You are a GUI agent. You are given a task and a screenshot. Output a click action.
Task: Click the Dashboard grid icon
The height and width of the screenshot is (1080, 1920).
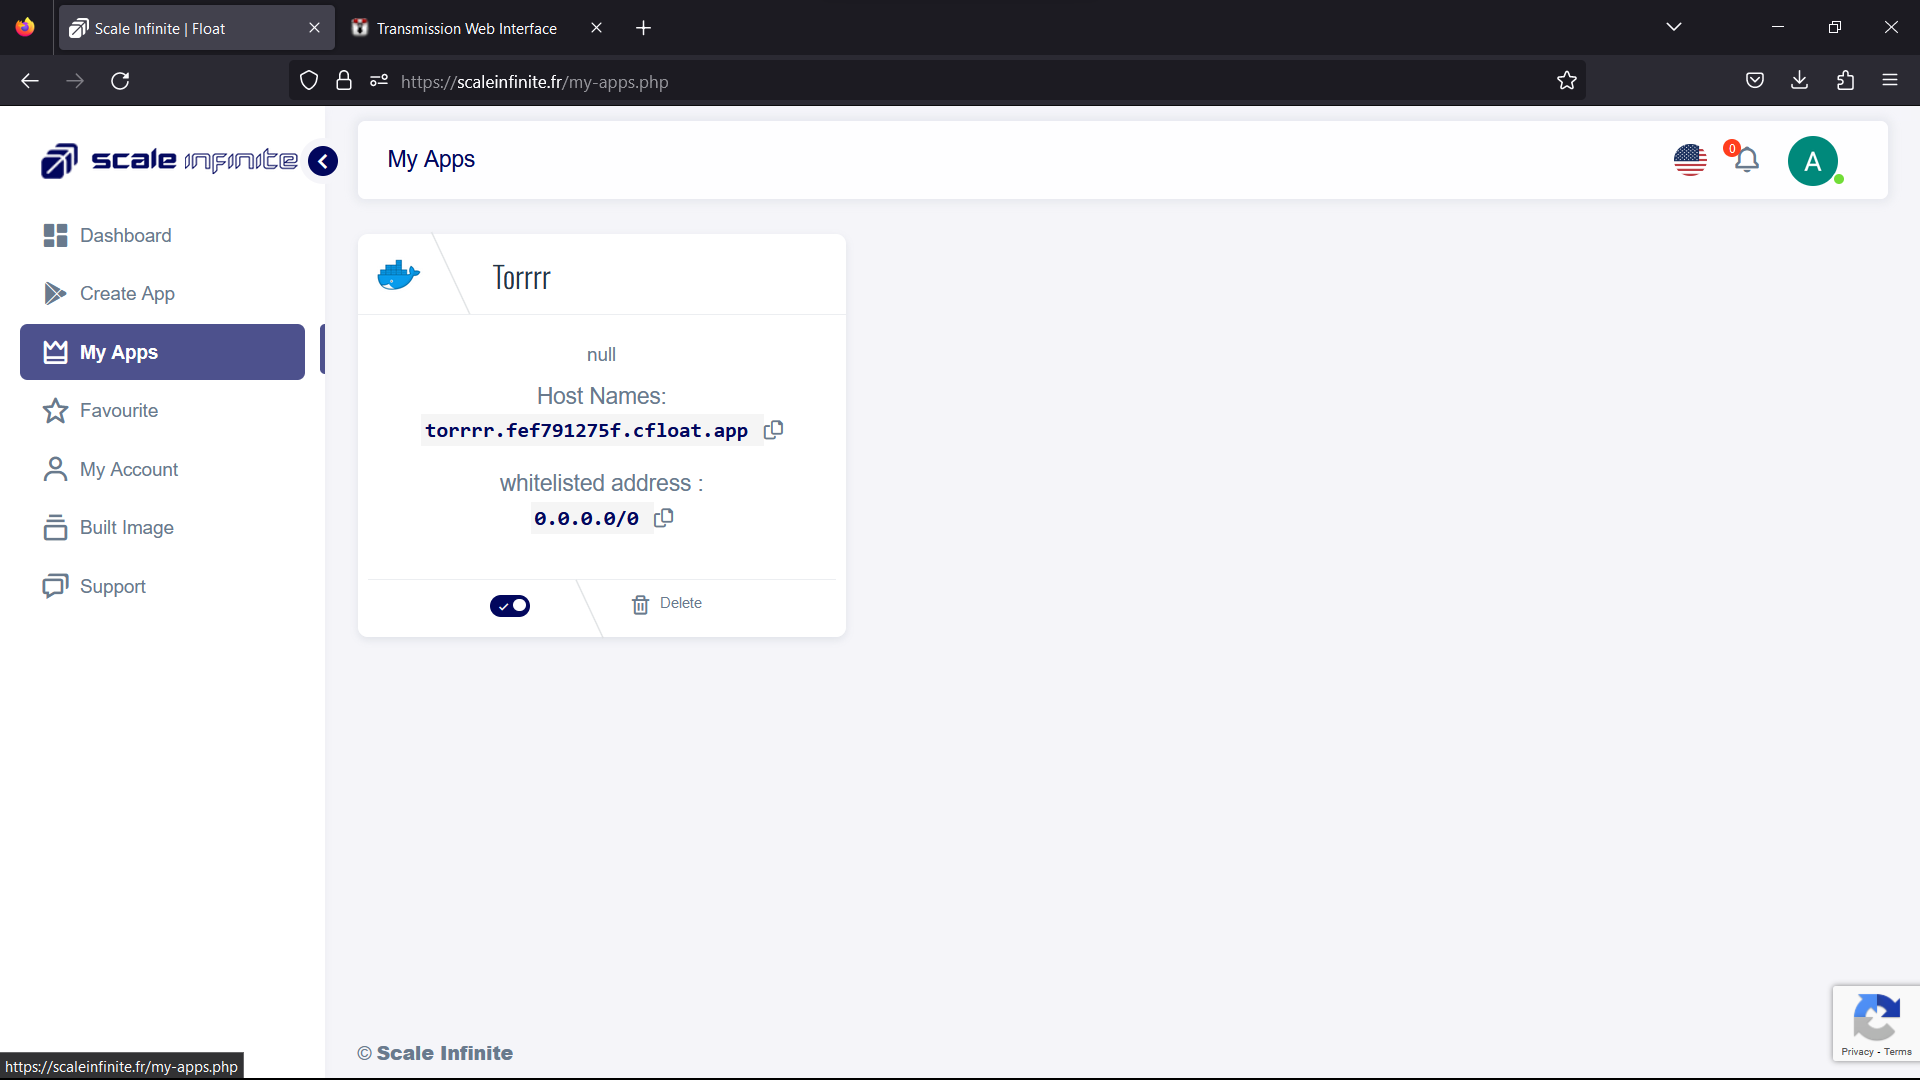click(x=55, y=235)
